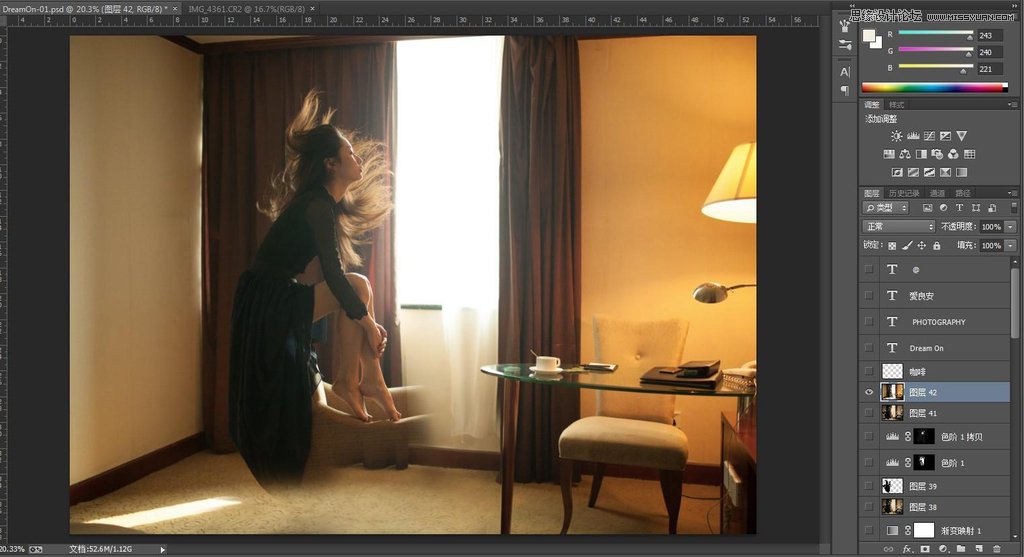This screenshot has height=557, width=1024.
Task: Add a Gradient Map adjustment
Action: click(x=961, y=172)
